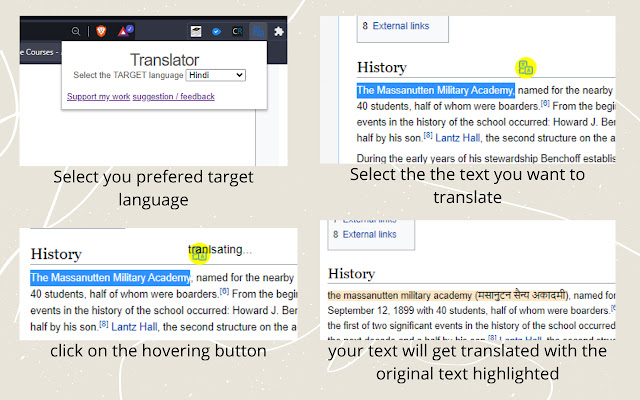Click the line 'the first of two significant events'

click(x=471, y=326)
